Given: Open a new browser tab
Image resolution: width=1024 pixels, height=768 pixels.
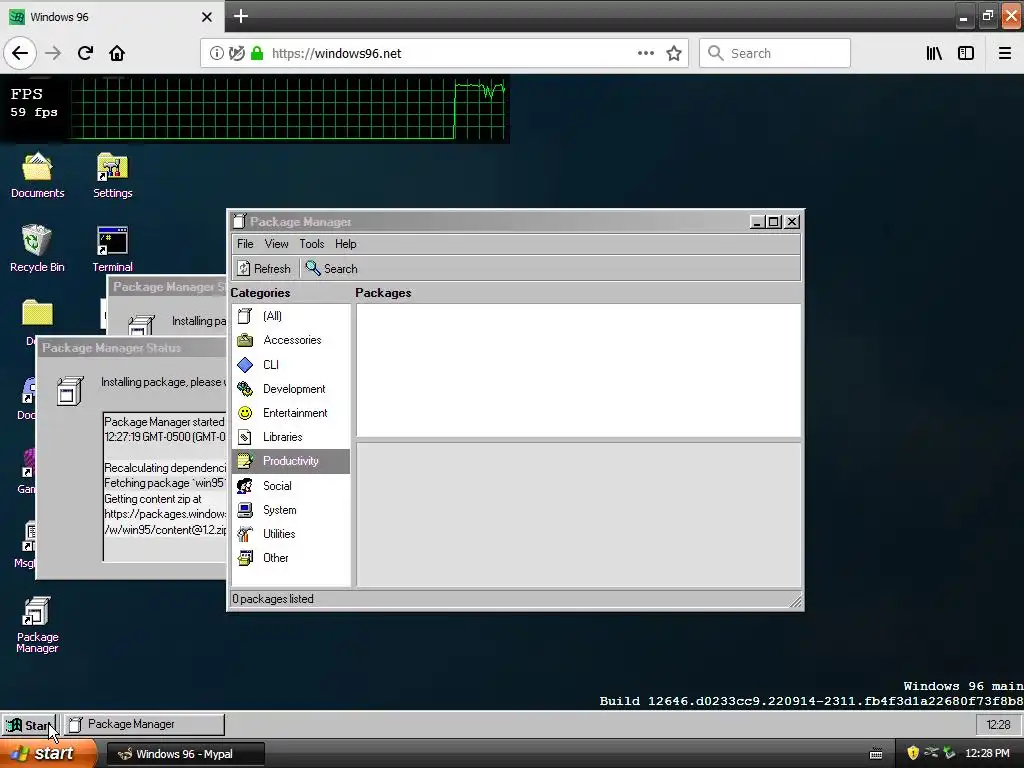Looking at the screenshot, I should pyautogui.click(x=240, y=16).
